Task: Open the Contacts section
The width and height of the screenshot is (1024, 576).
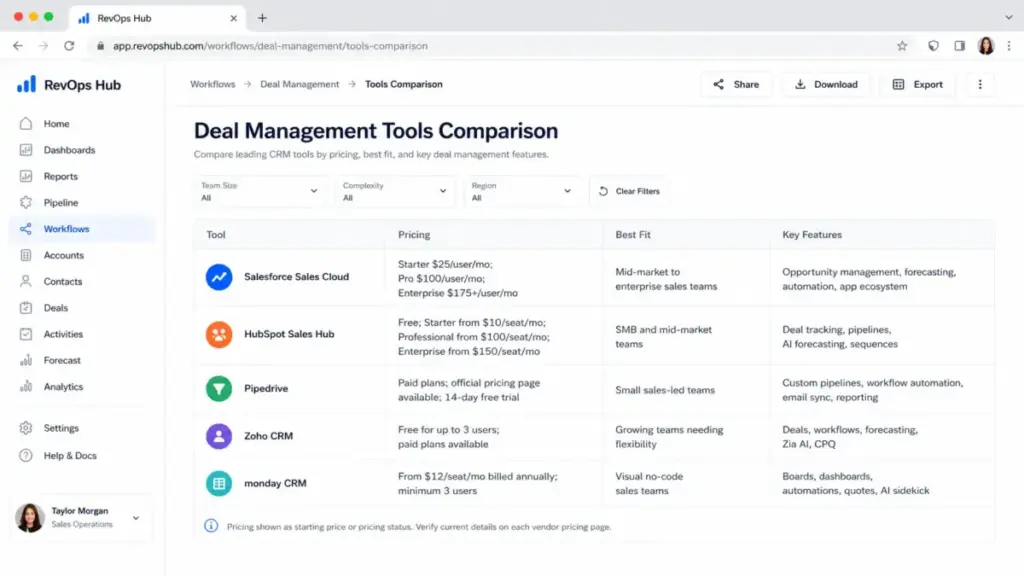Action: [63, 281]
